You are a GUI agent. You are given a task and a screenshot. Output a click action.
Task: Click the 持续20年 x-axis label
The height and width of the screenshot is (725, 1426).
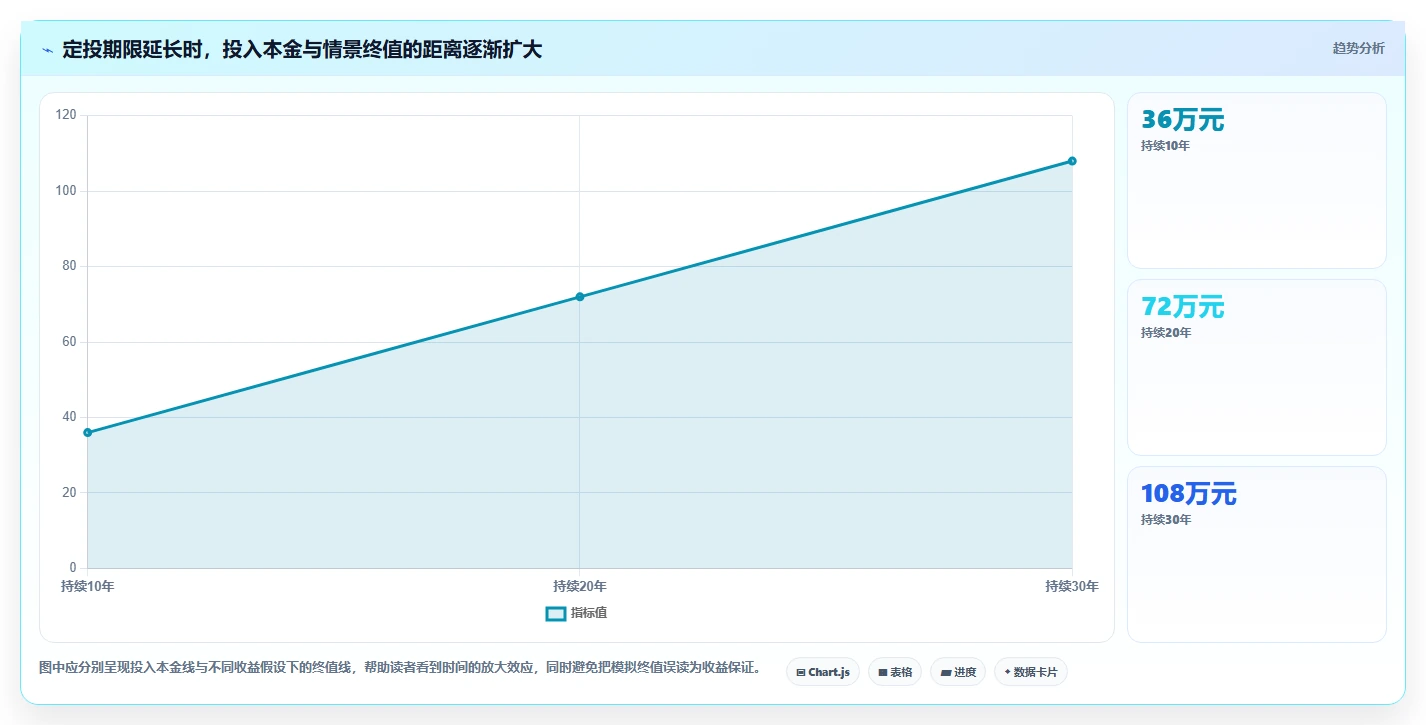[580, 586]
